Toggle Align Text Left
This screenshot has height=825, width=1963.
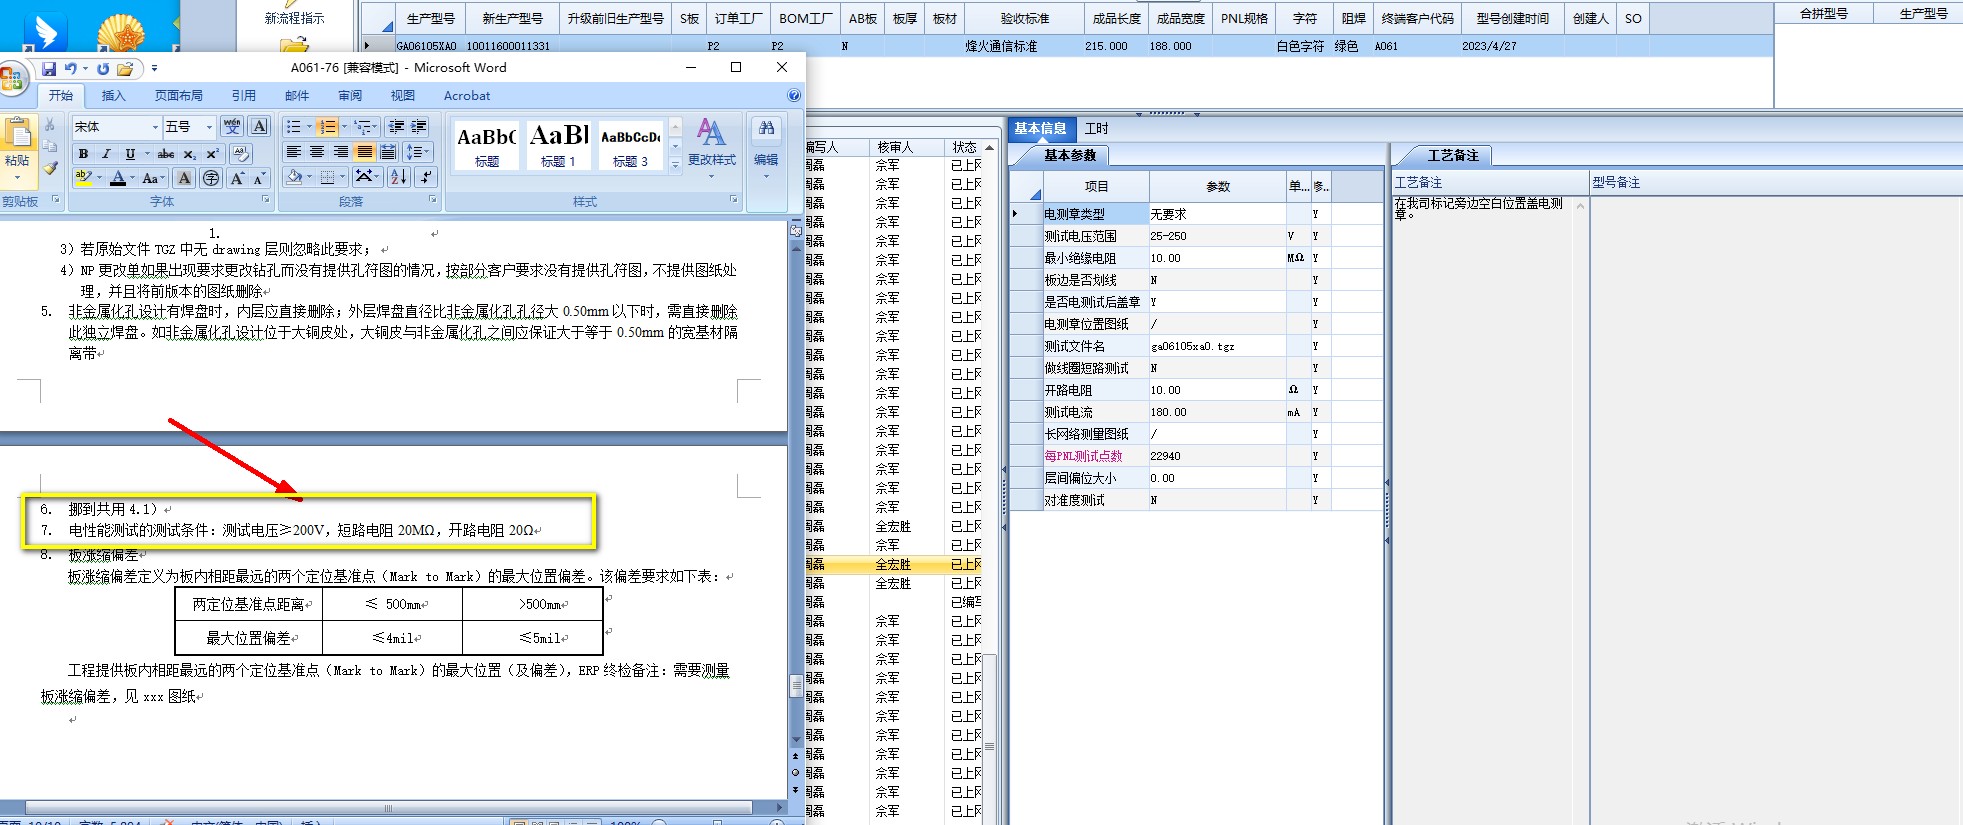(x=294, y=152)
